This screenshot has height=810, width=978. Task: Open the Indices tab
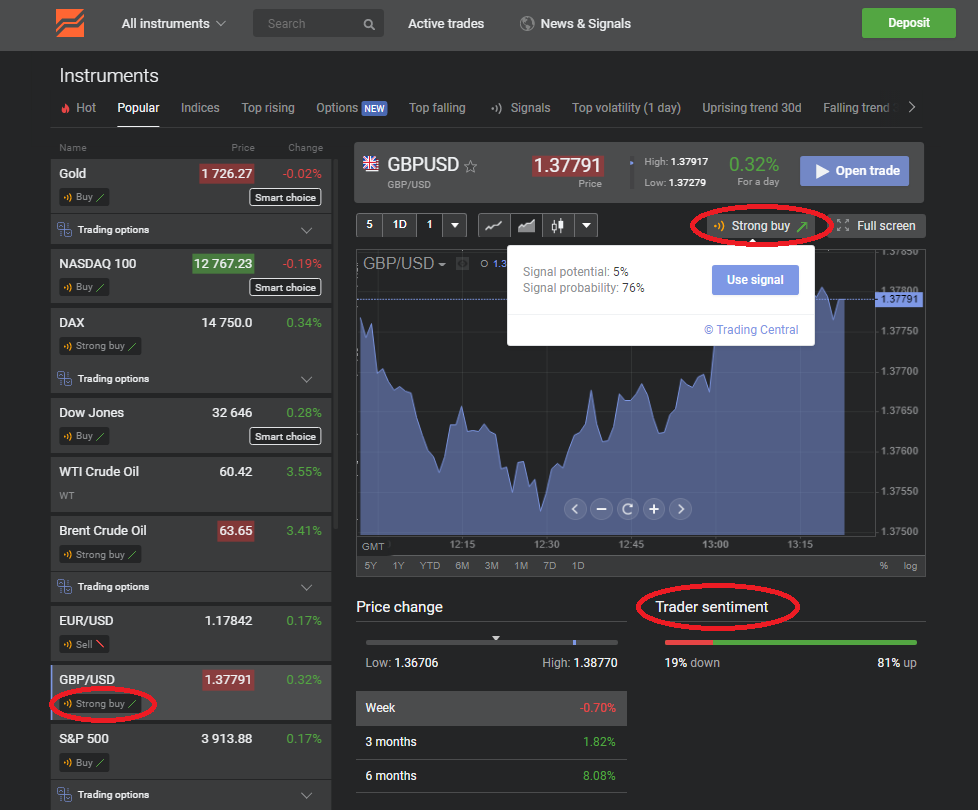[200, 108]
